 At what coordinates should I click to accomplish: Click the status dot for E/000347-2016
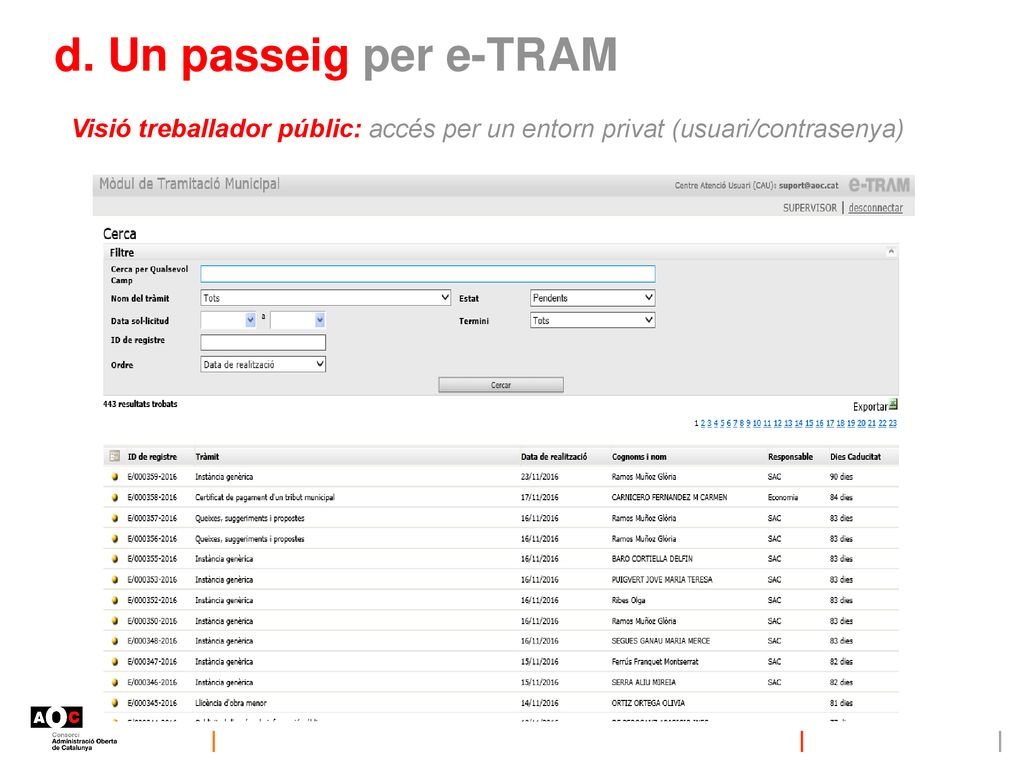(115, 662)
